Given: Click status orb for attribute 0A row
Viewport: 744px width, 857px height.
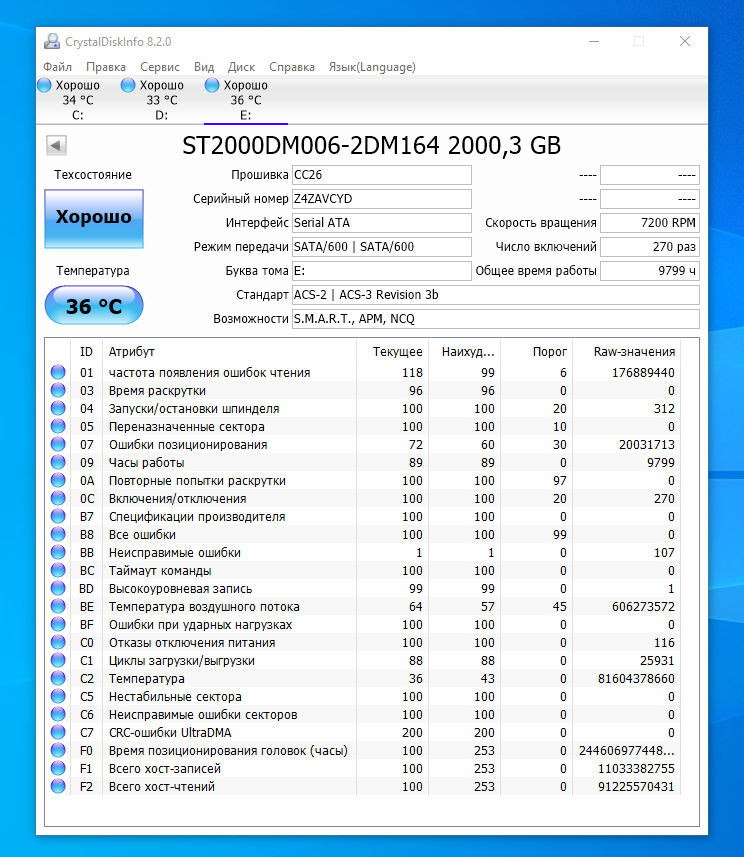Looking at the screenshot, I should click(58, 480).
